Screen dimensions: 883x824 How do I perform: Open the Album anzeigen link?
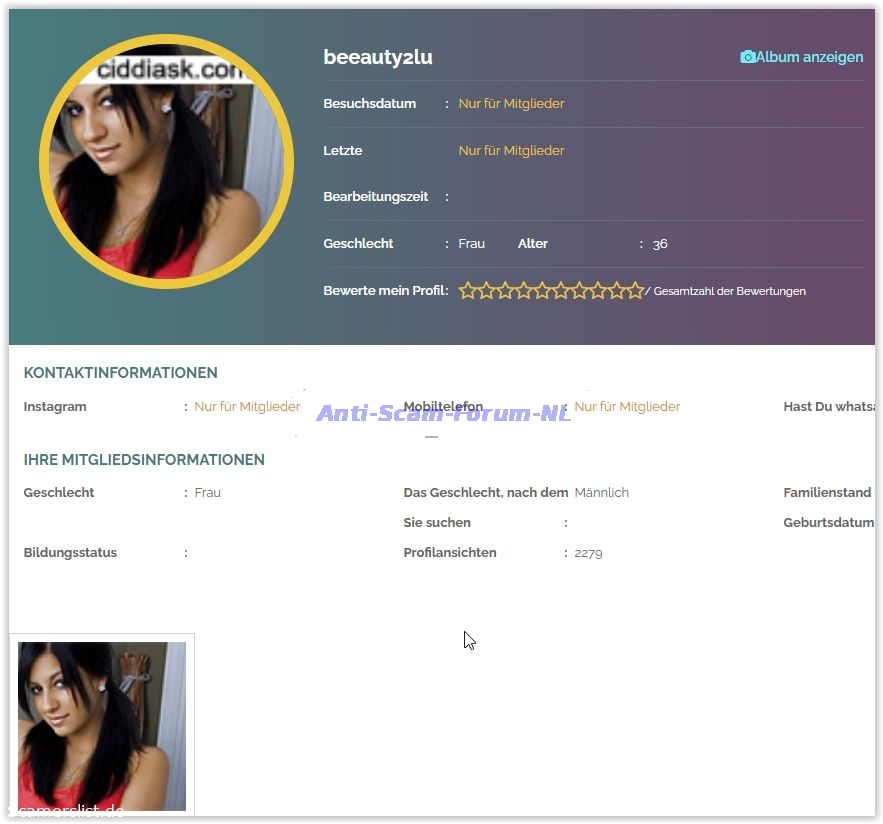tap(809, 57)
